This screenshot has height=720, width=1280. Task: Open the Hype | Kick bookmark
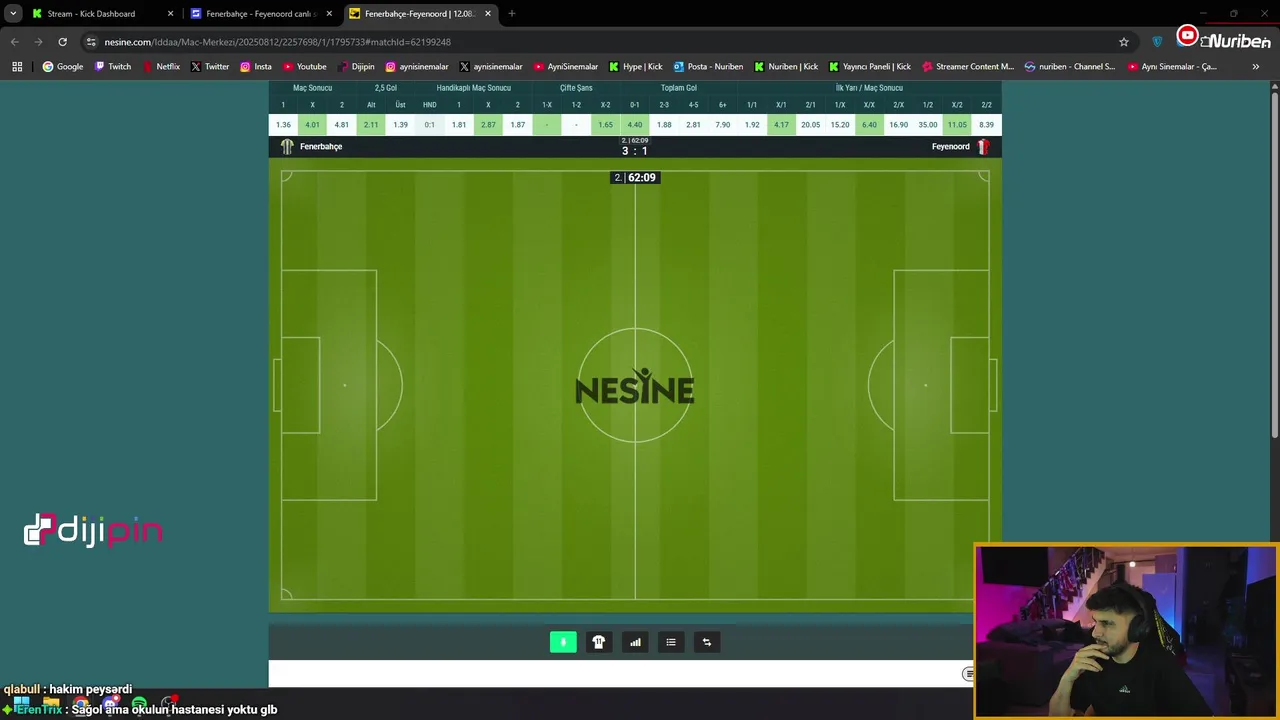[x=636, y=67]
